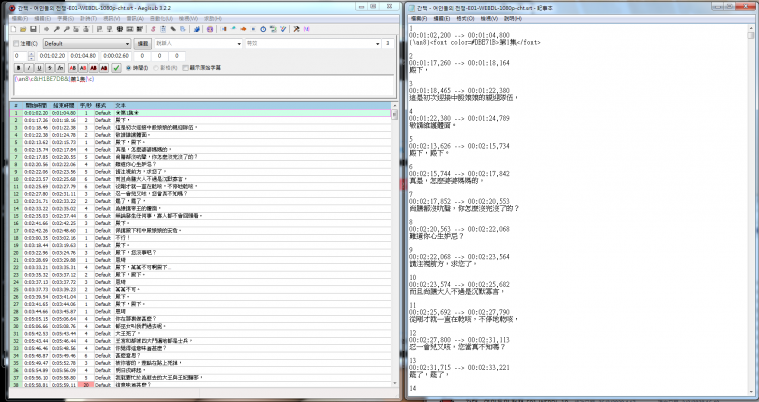Click the end time field 0:01:04.80
This screenshot has height=402, width=759.
click(83, 56)
